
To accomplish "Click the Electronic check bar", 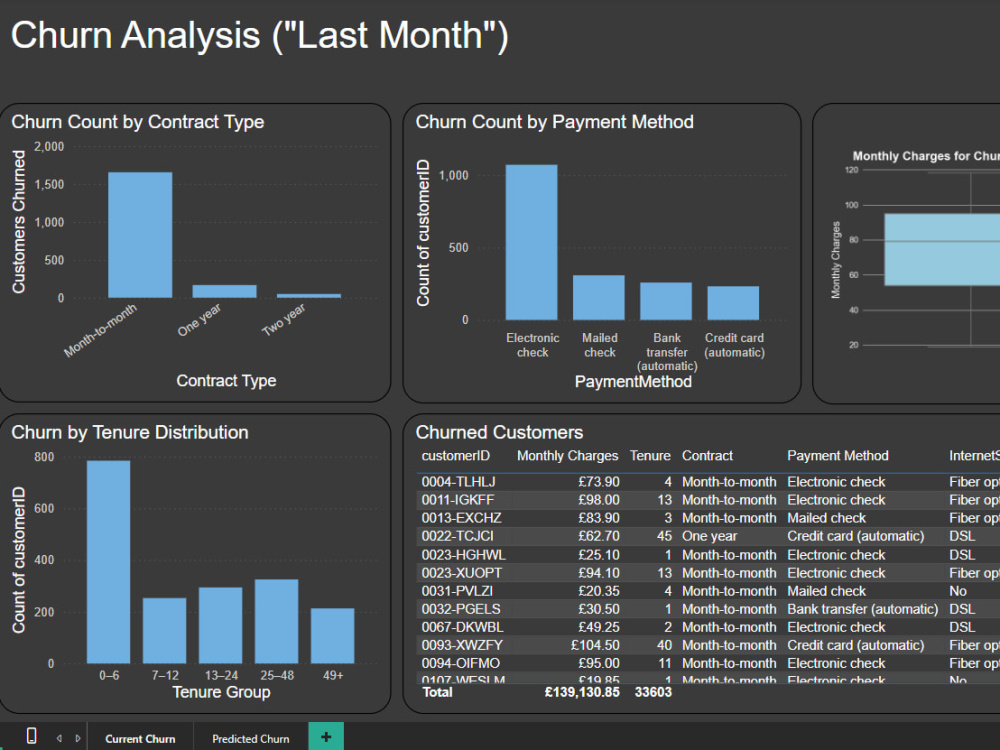I will pos(532,245).
